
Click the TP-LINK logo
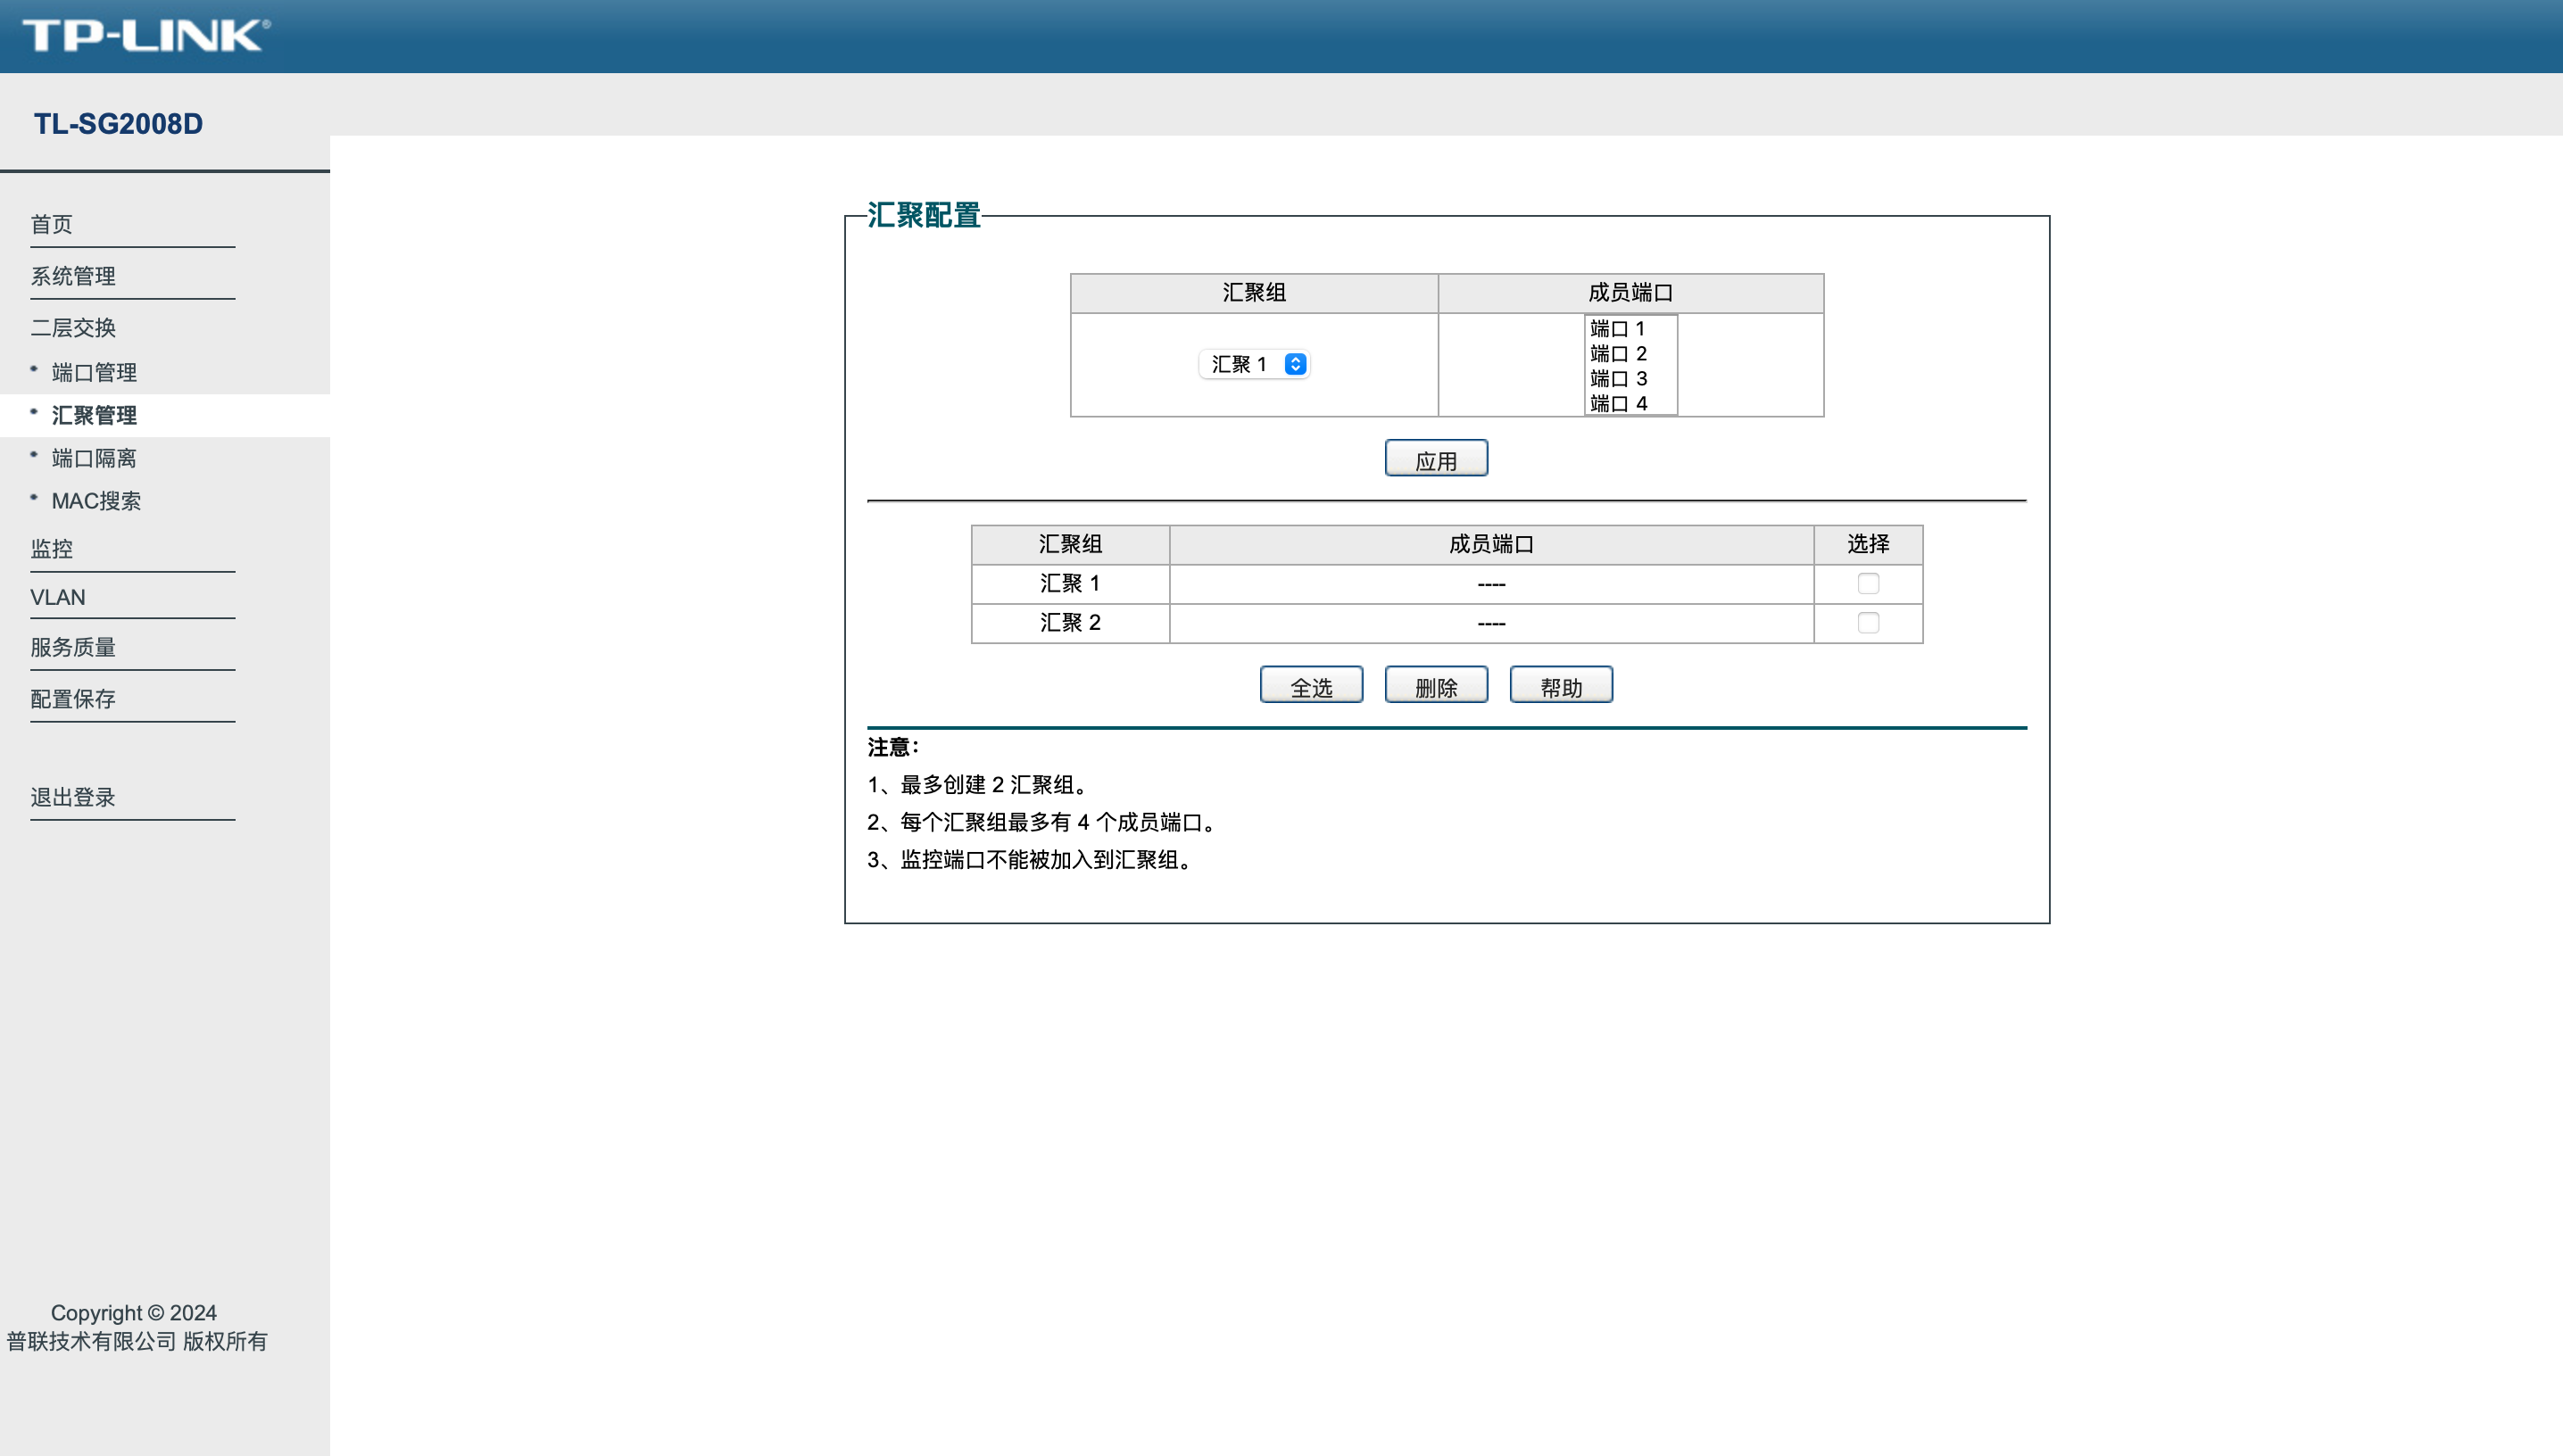point(146,36)
